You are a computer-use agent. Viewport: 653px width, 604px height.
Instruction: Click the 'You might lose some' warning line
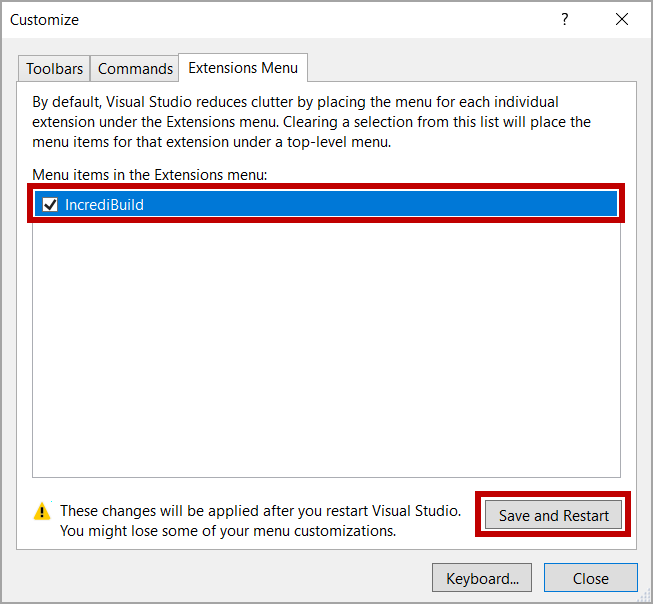pos(228,531)
